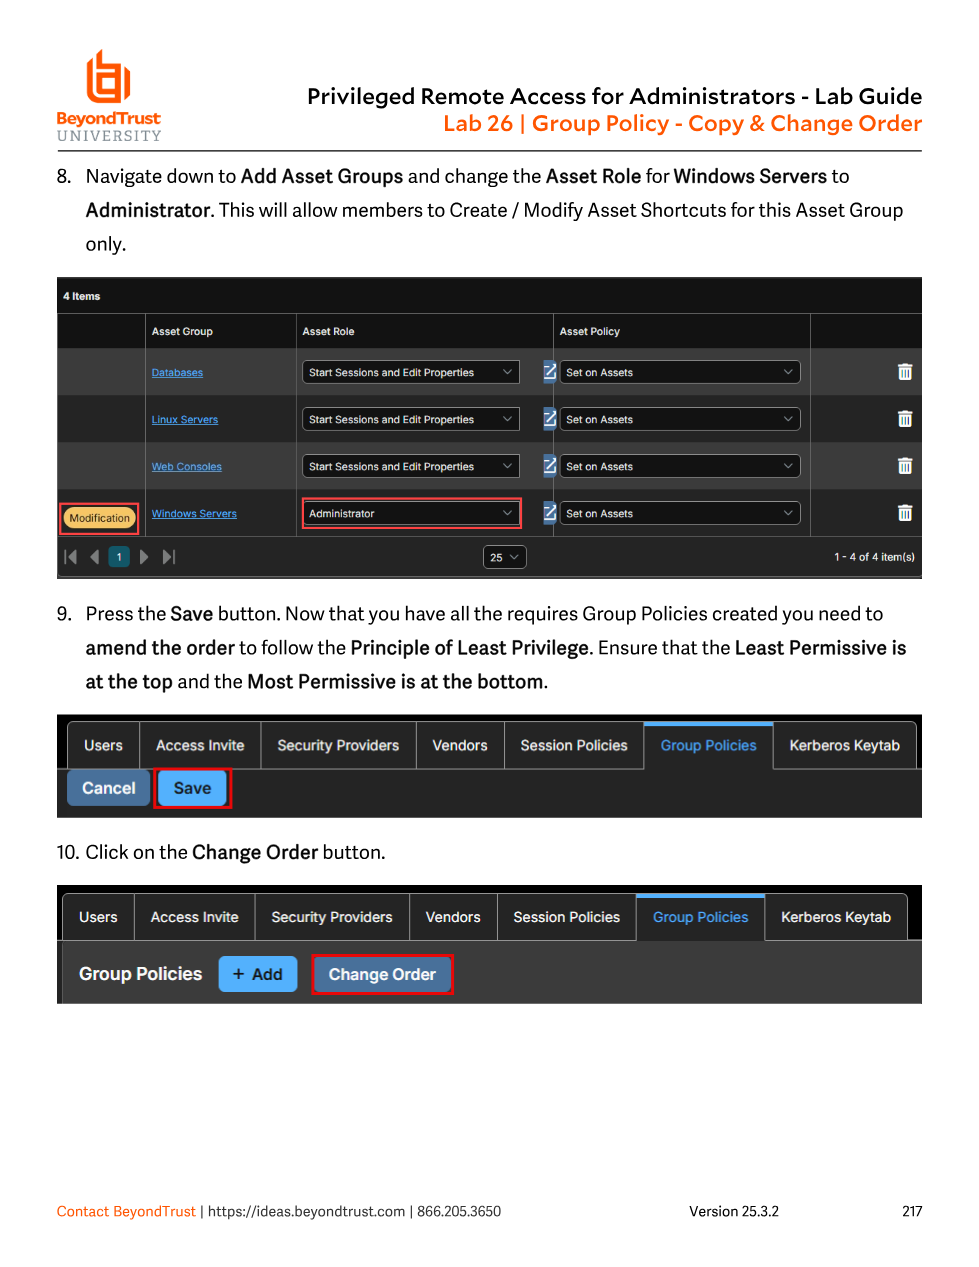Click the Asset Role column header
The image size is (979, 1267).
[x=328, y=331]
